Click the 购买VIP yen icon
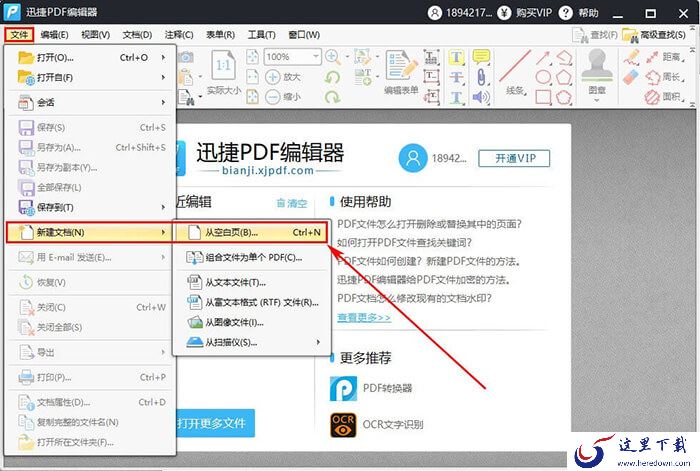700x471 pixels. tap(504, 13)
